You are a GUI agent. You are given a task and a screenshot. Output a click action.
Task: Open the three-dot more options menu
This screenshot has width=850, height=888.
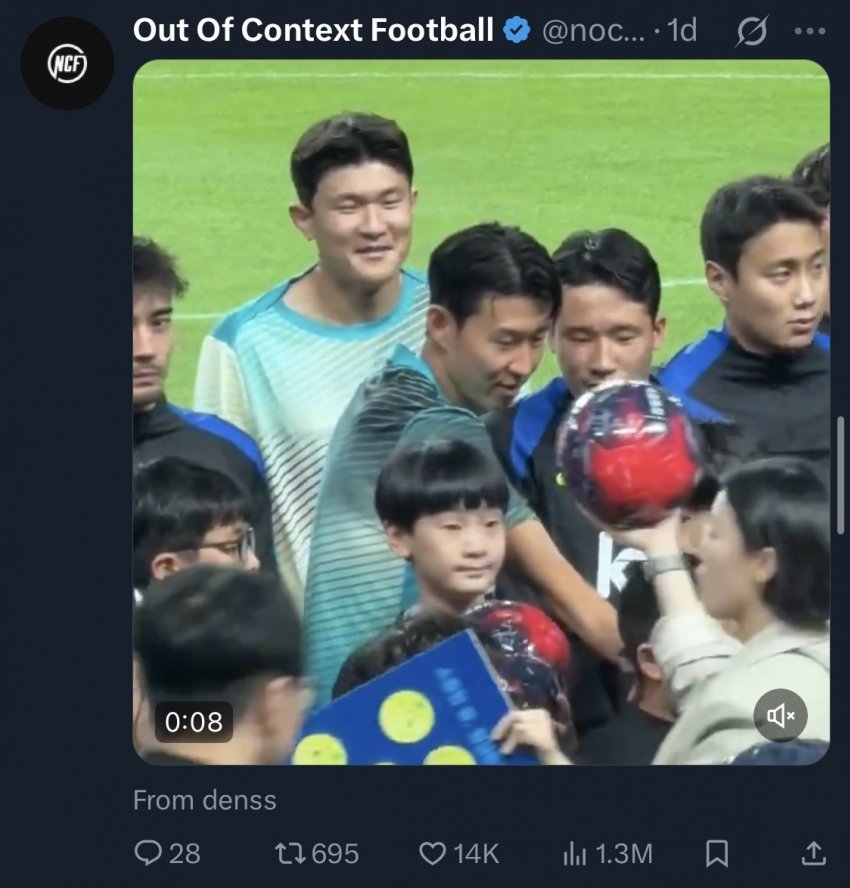[x=809, y=31]
